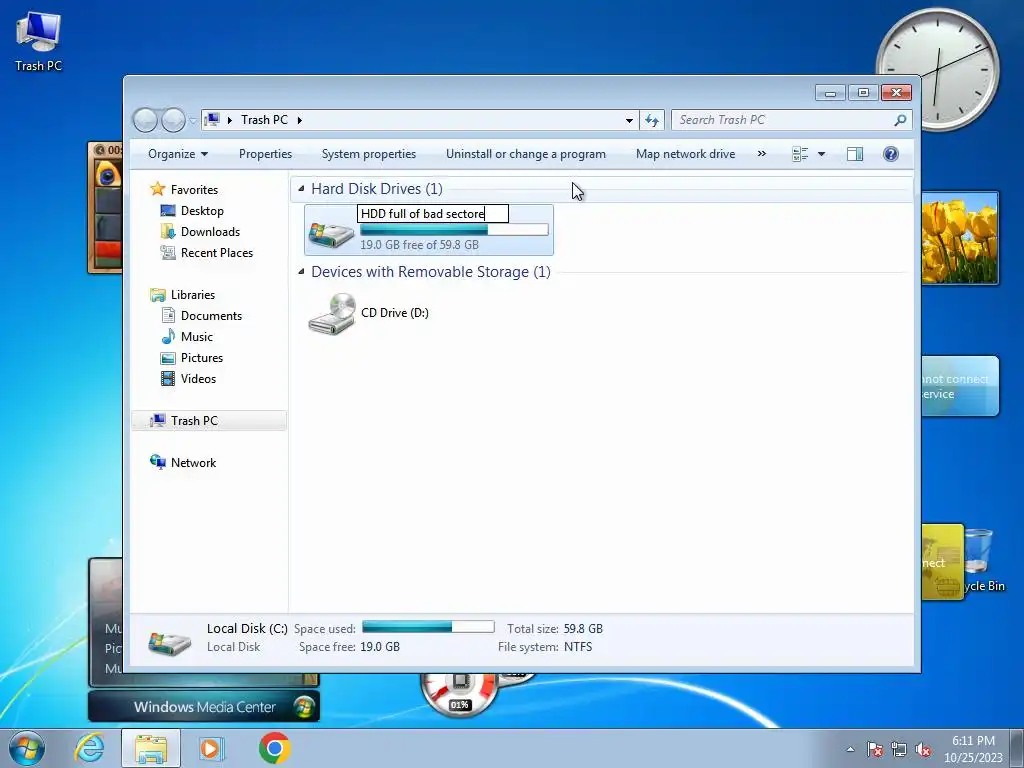Open Desktop in Favorites
1024x768 pixels.
202,211
